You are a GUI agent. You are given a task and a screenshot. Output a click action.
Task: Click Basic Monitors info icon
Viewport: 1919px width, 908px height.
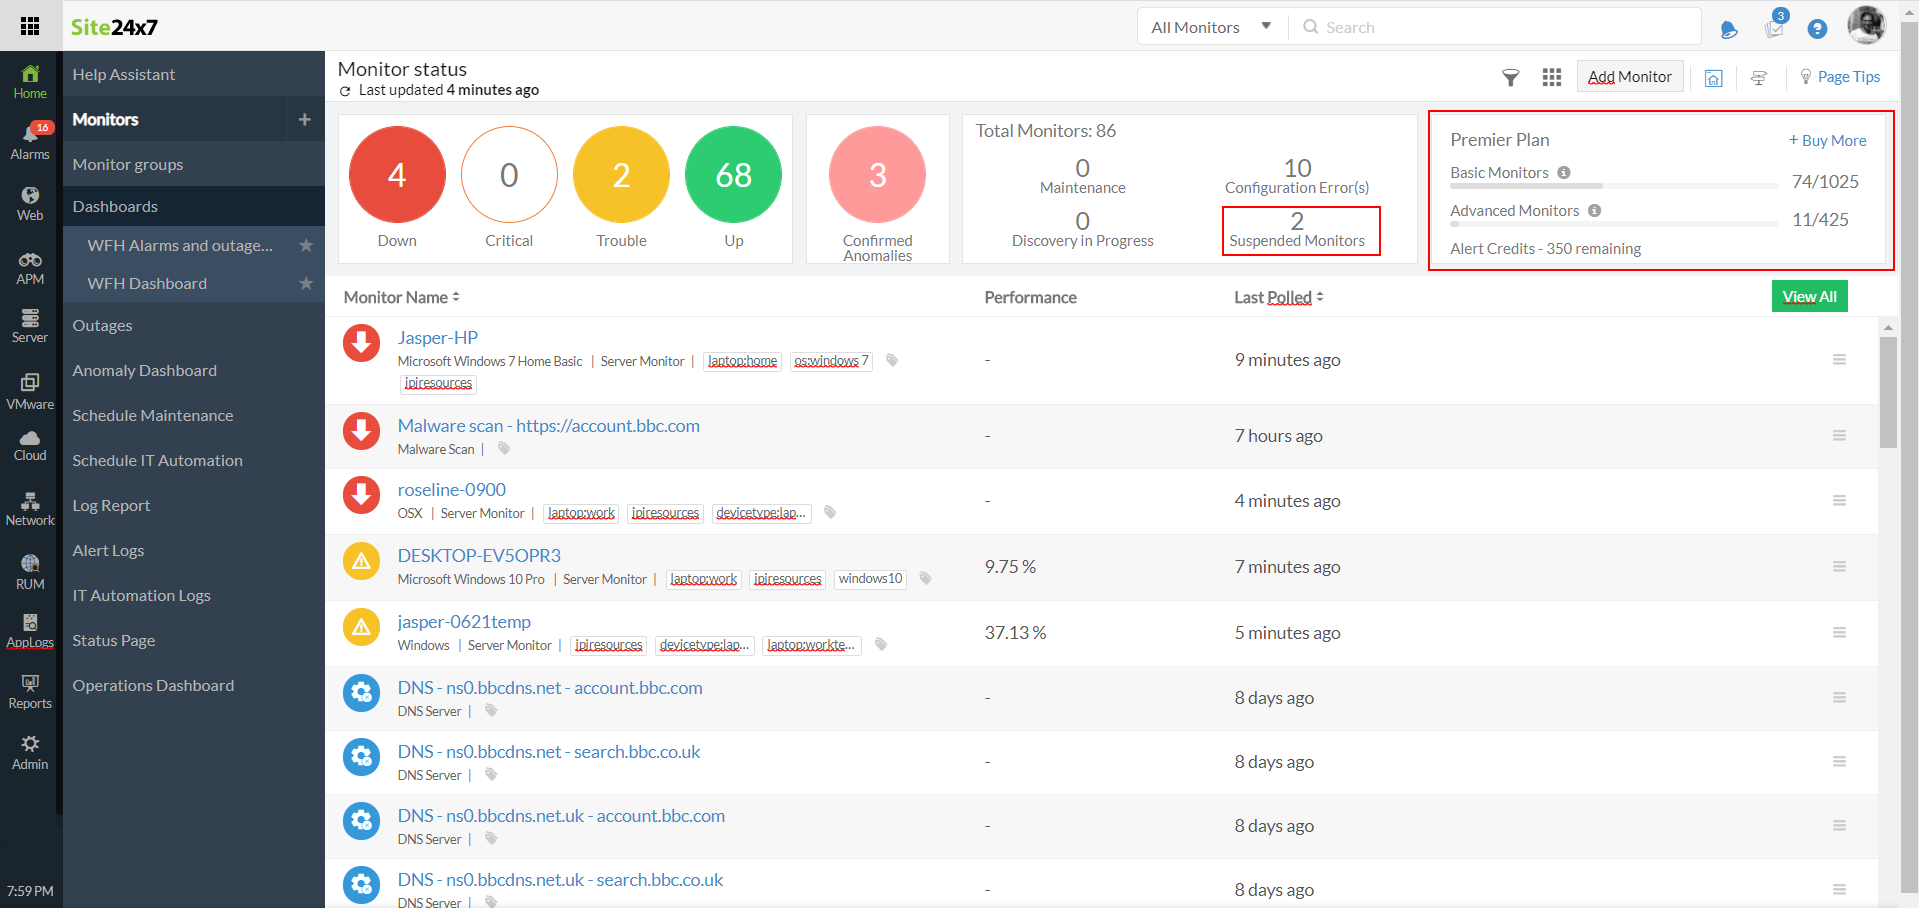tap(1564, 172)
